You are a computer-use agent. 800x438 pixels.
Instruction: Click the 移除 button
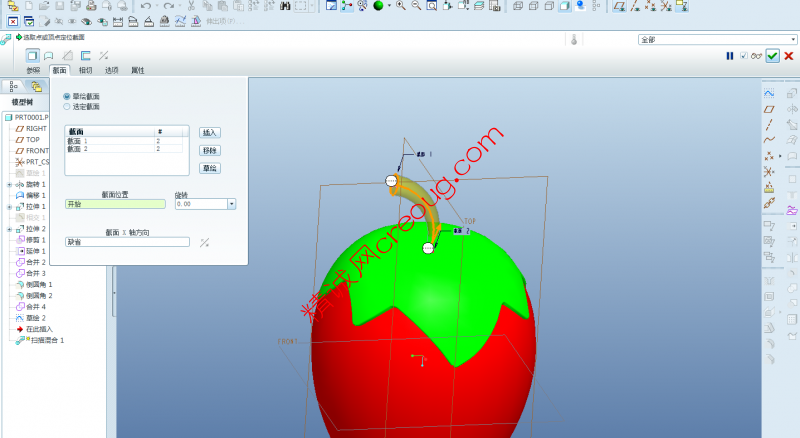pos(210,151)
